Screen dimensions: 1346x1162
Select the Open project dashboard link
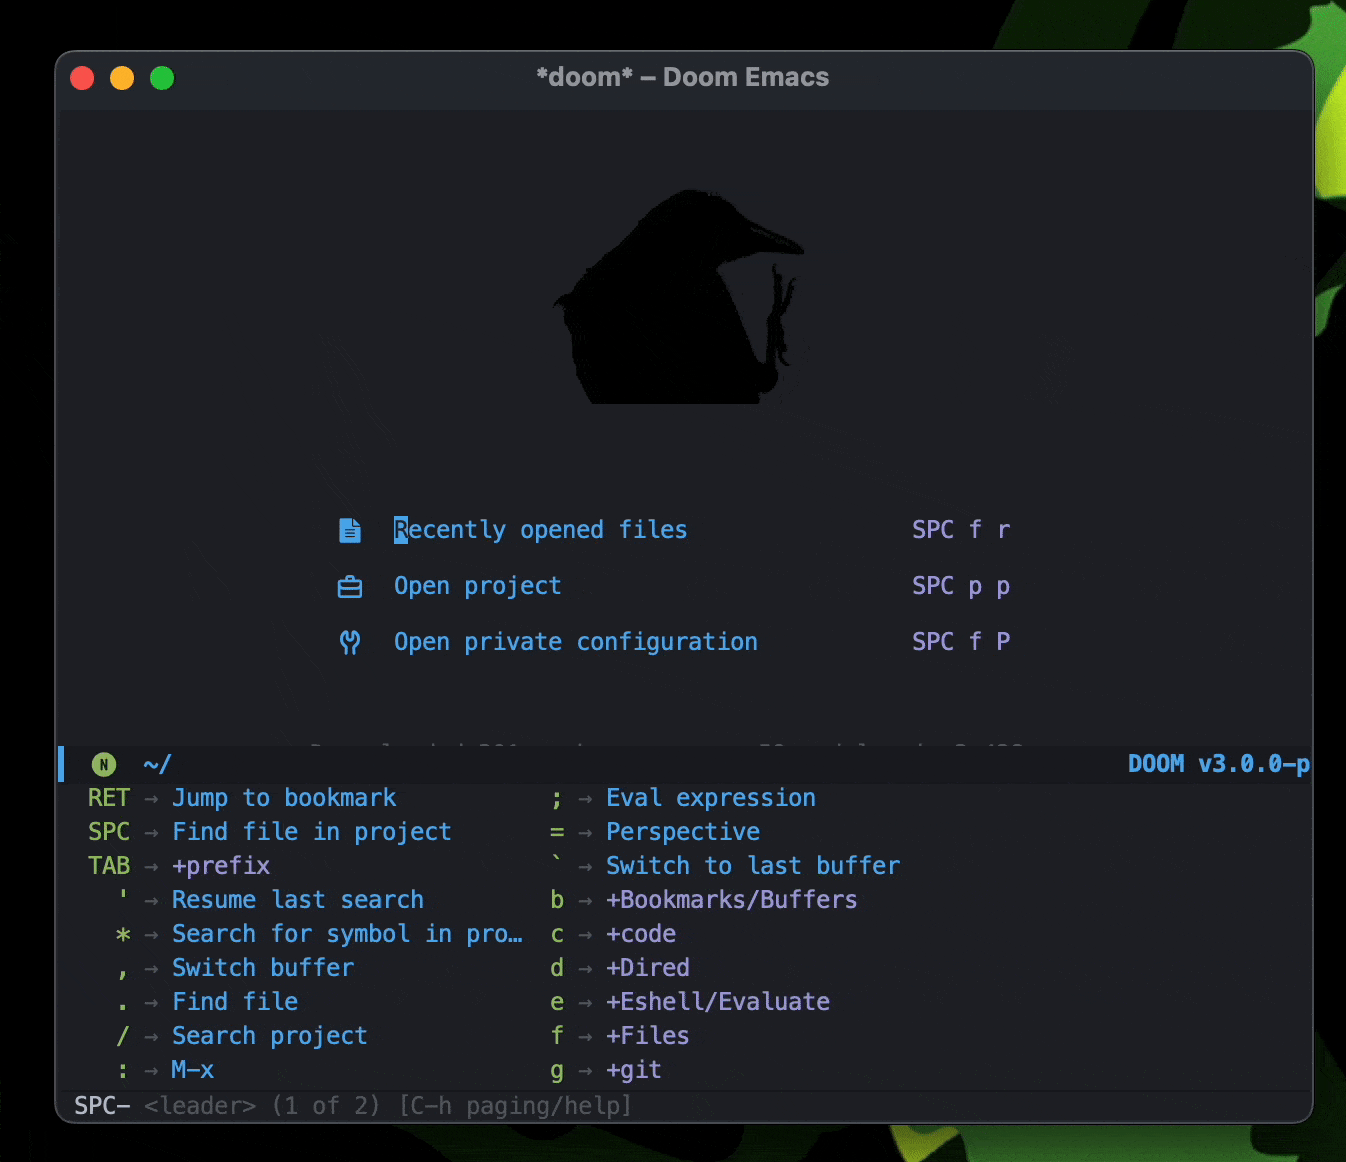[x=477, y=586]
